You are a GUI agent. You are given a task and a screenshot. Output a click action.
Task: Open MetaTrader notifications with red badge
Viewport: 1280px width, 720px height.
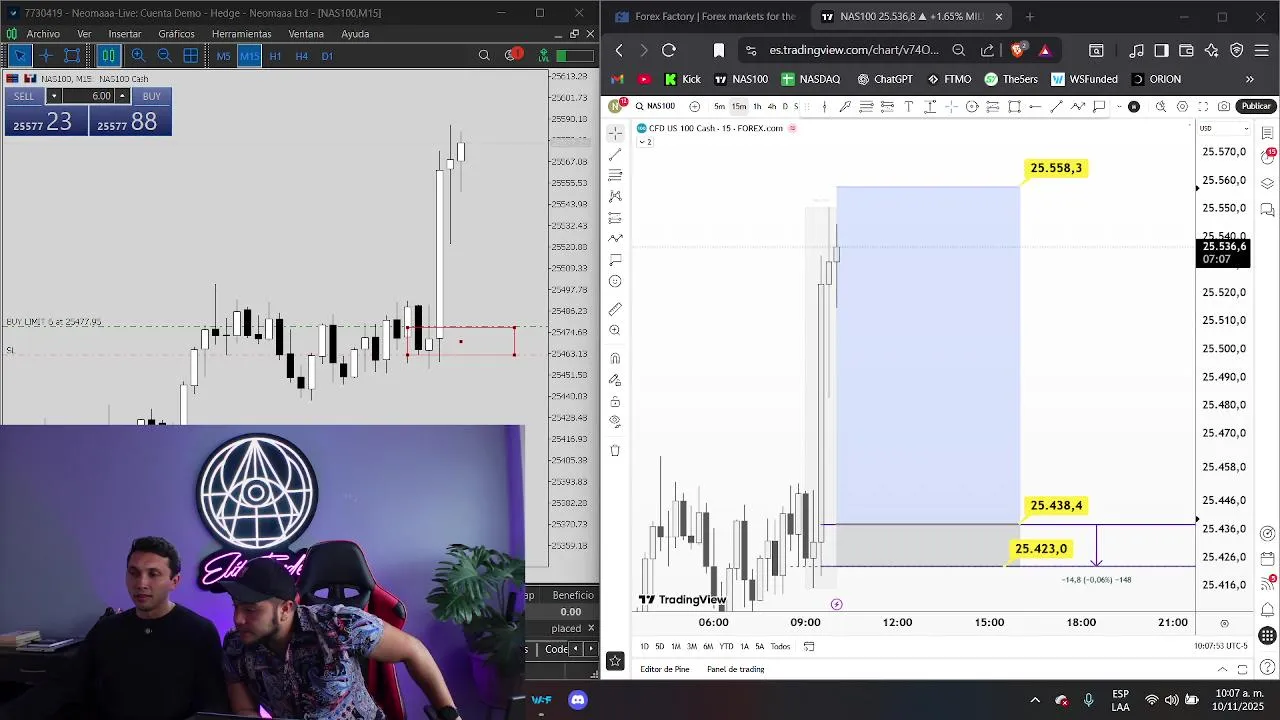coord(514,55)
